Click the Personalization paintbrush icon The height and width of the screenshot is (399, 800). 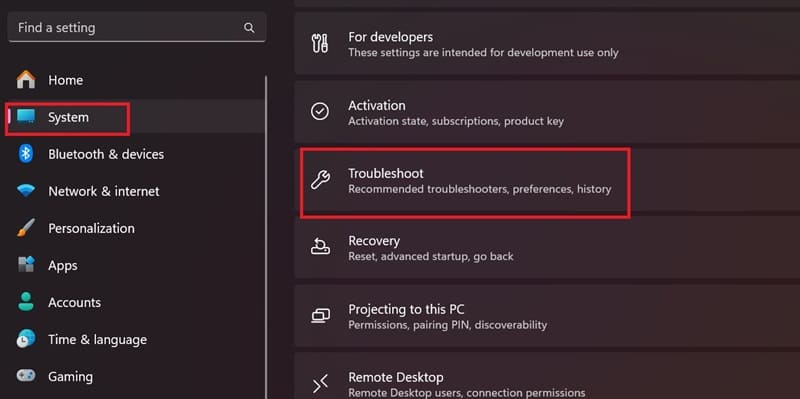[x=26, y=228]
